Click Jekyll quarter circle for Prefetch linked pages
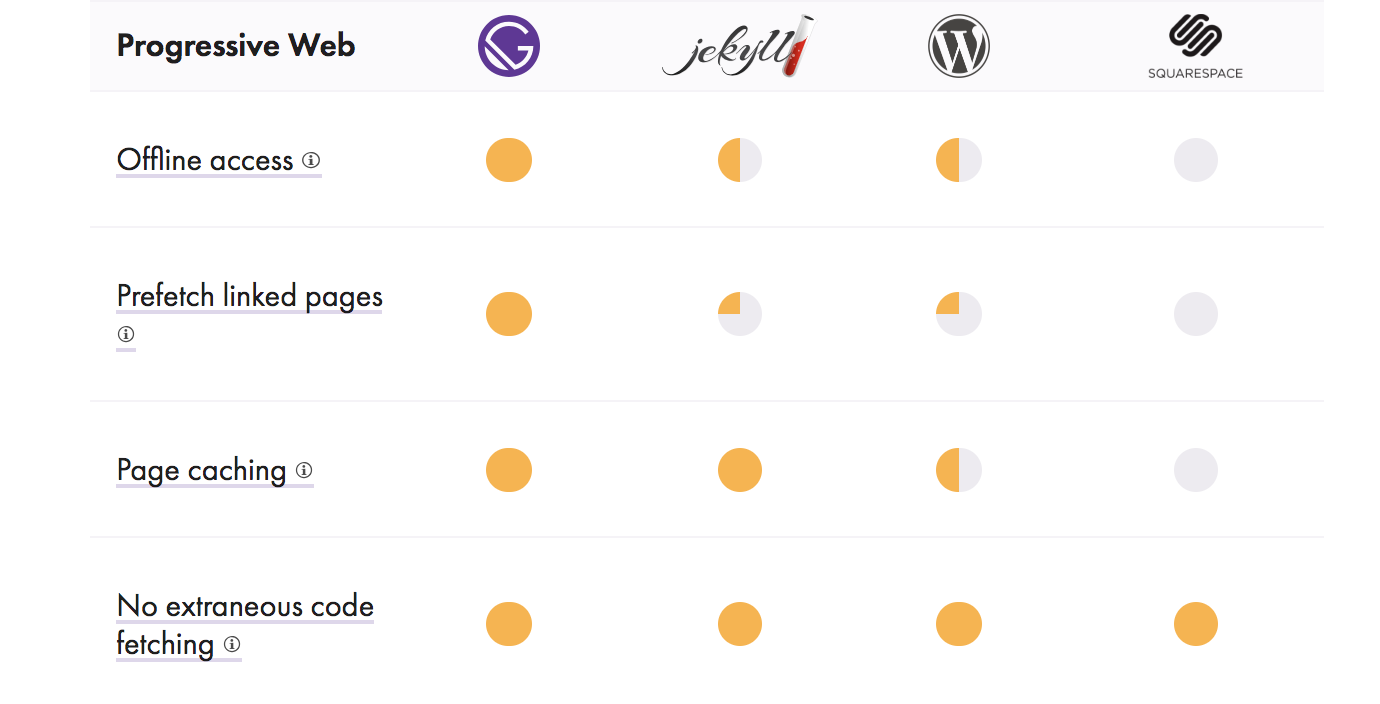This screenshot has width=1380, height=704. pos(740,314)
